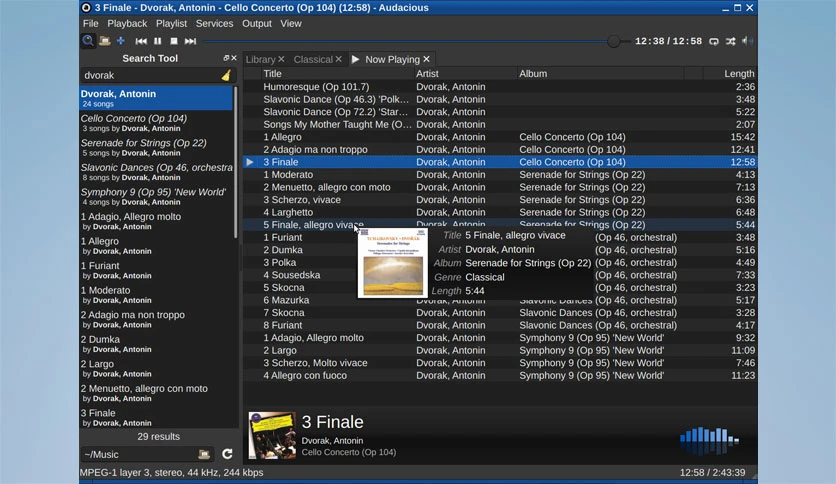Open the Playlist menu
The image size is (836, 484).
(171, 23)
